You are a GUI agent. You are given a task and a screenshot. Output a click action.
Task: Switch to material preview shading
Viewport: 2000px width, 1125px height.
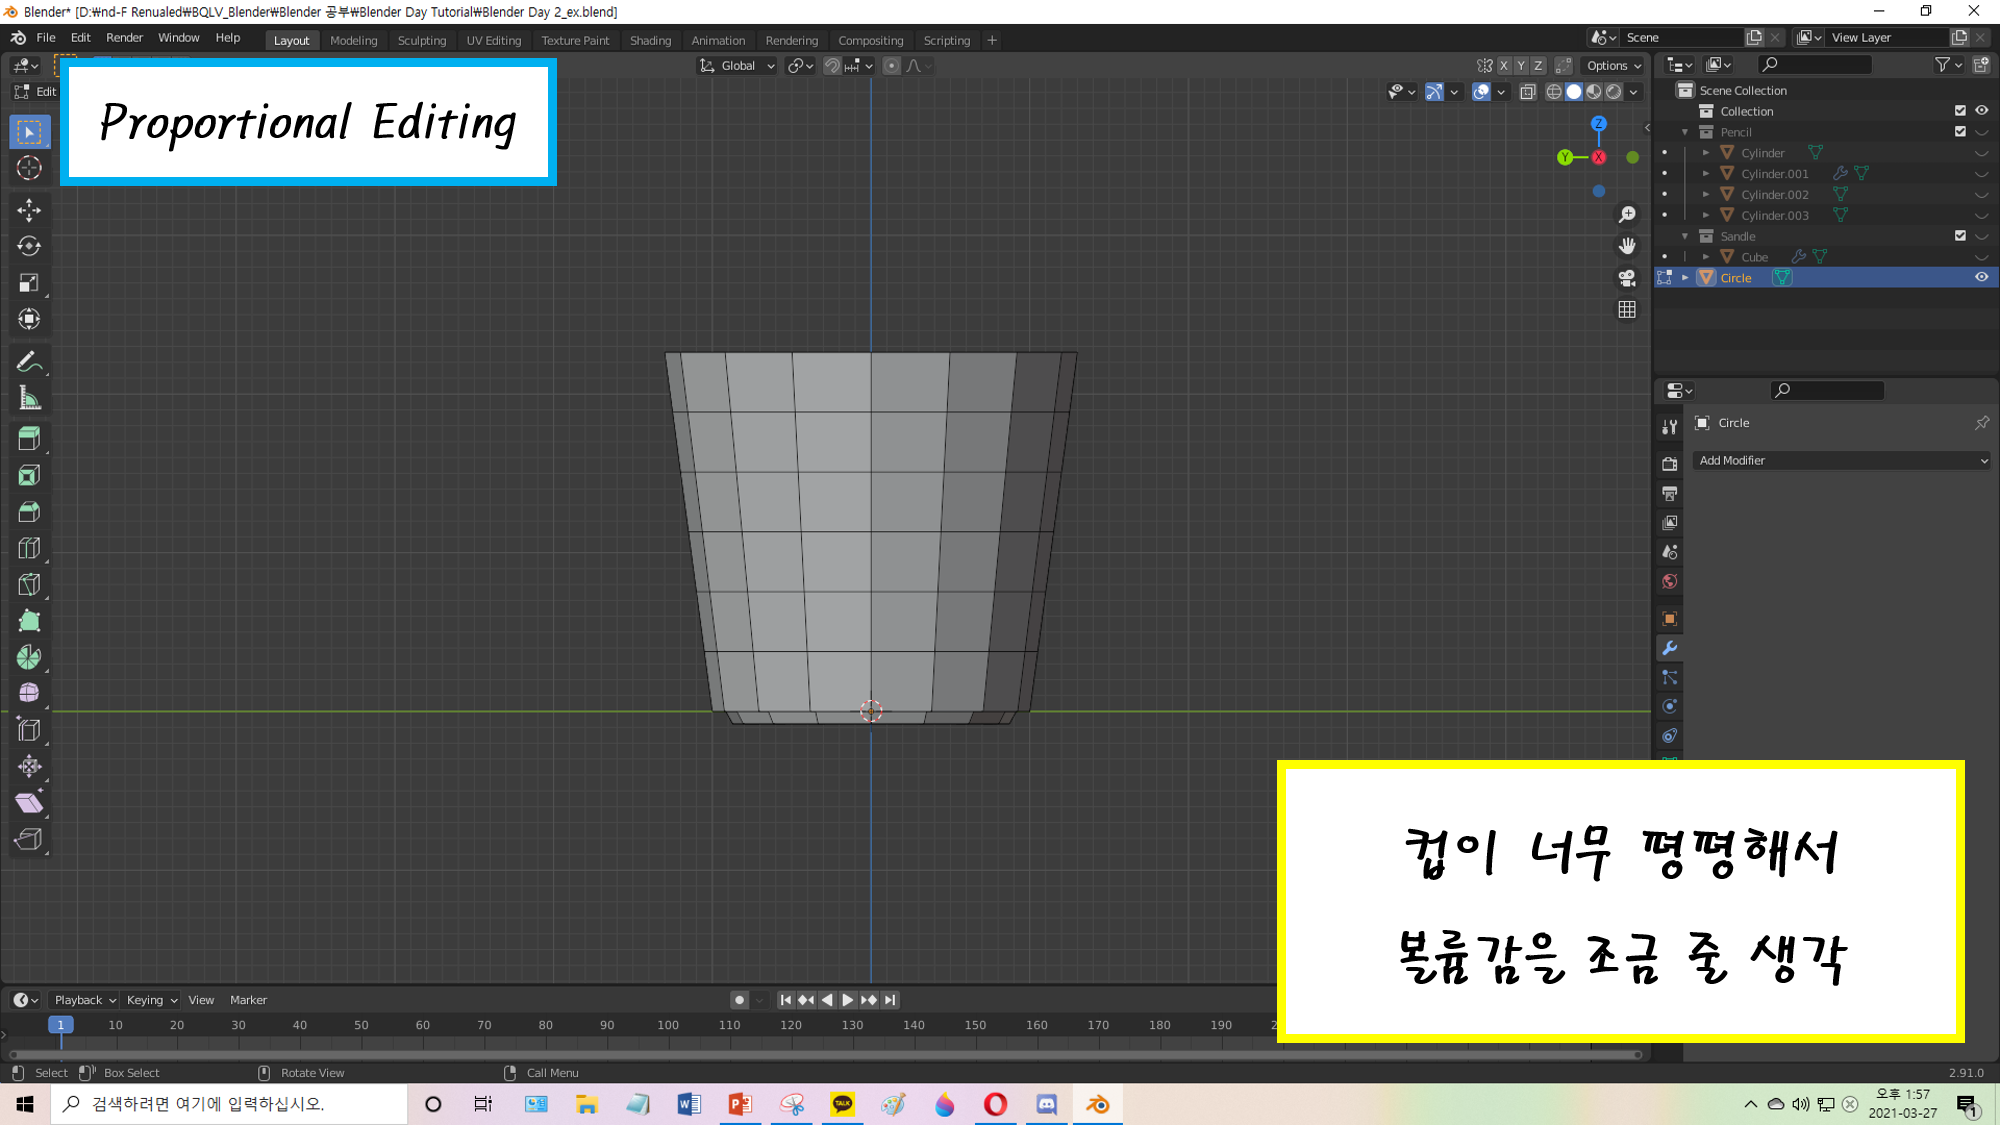click(x=1593, y=92)
